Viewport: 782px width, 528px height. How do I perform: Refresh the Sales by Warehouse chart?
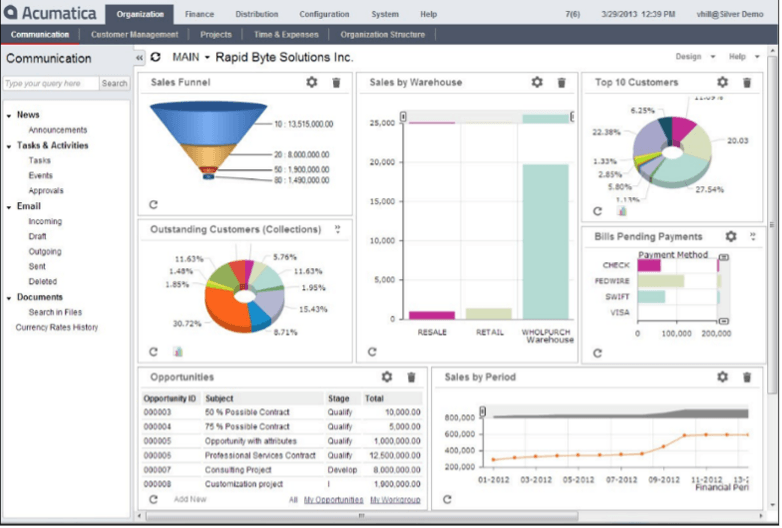coord(372,352)
